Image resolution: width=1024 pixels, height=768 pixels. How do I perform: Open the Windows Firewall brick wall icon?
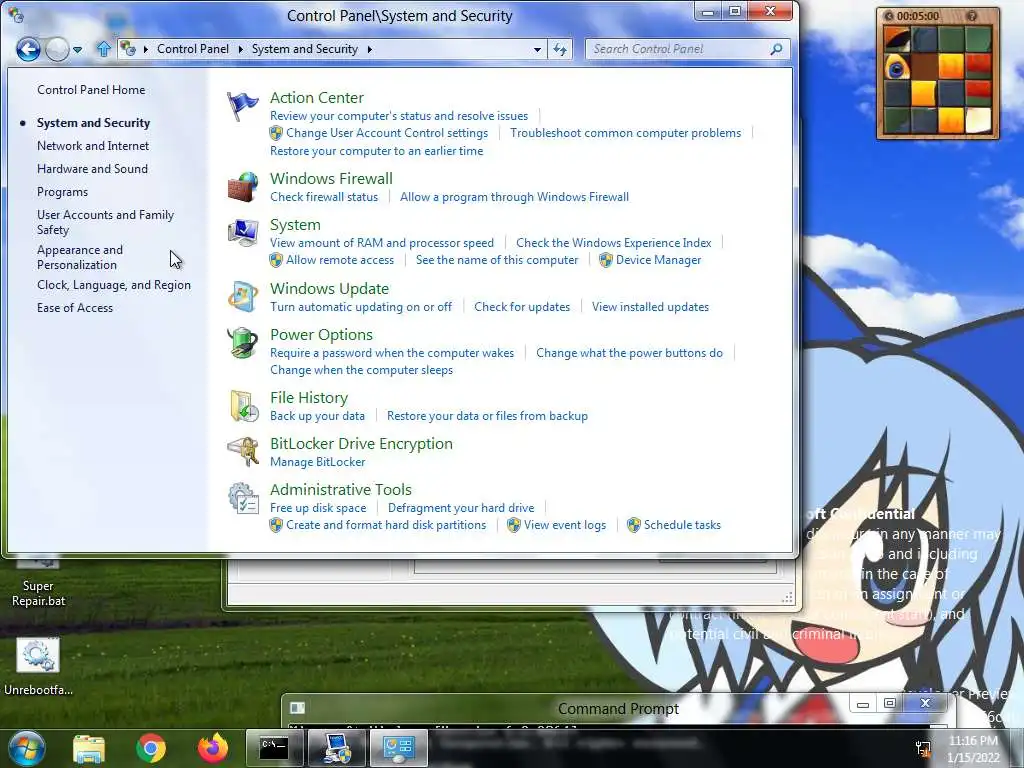[242, 187]
